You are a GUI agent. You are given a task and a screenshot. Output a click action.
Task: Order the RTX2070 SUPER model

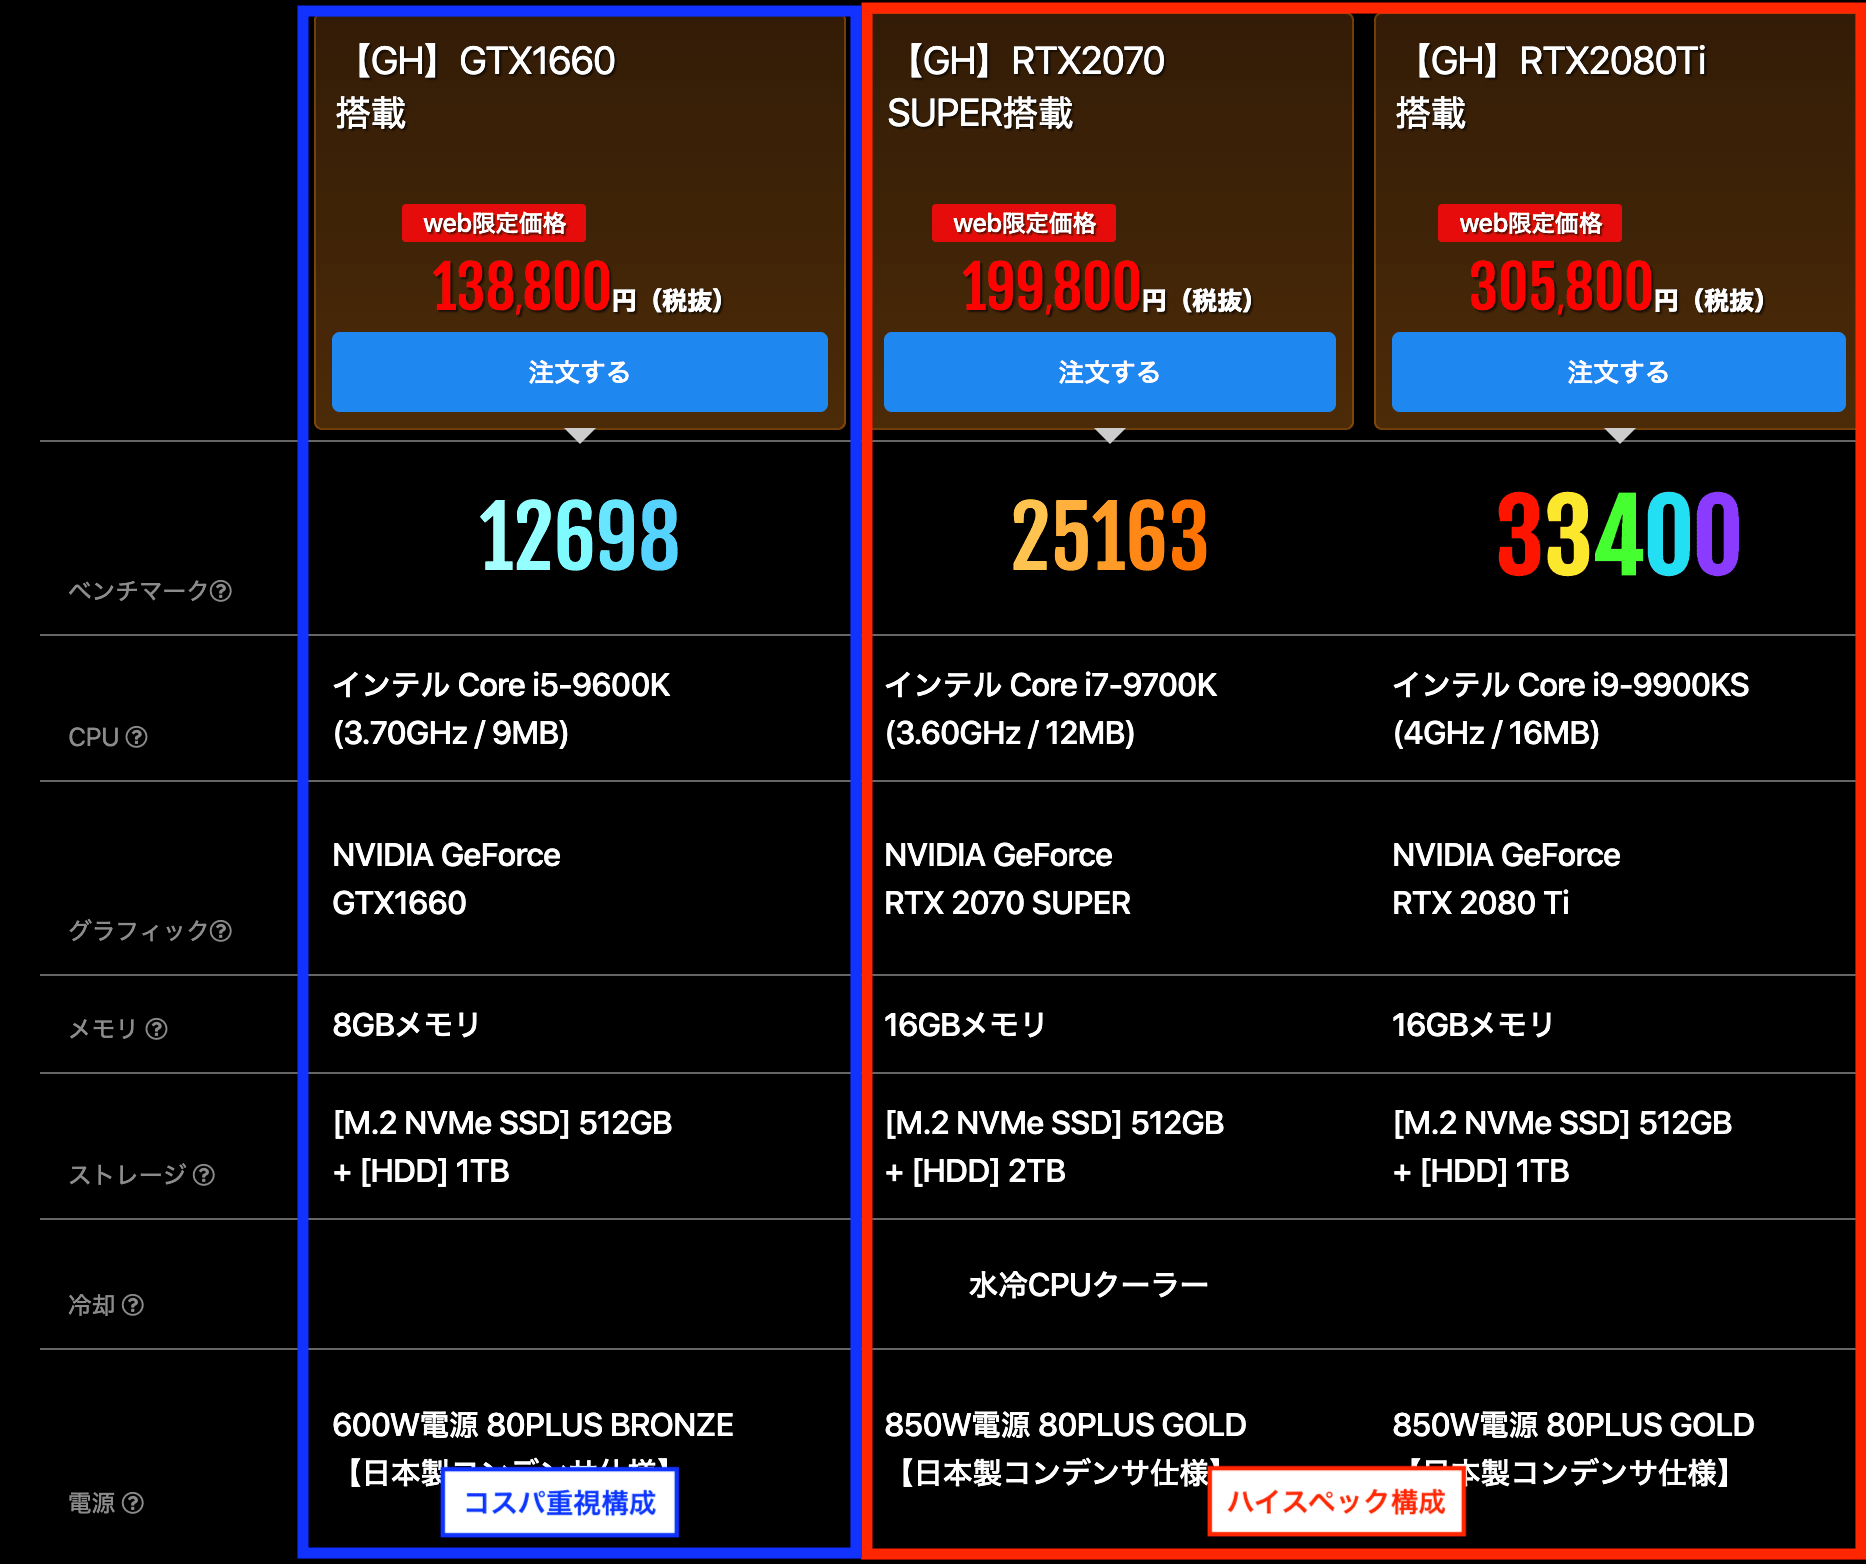pos(1109,372)
